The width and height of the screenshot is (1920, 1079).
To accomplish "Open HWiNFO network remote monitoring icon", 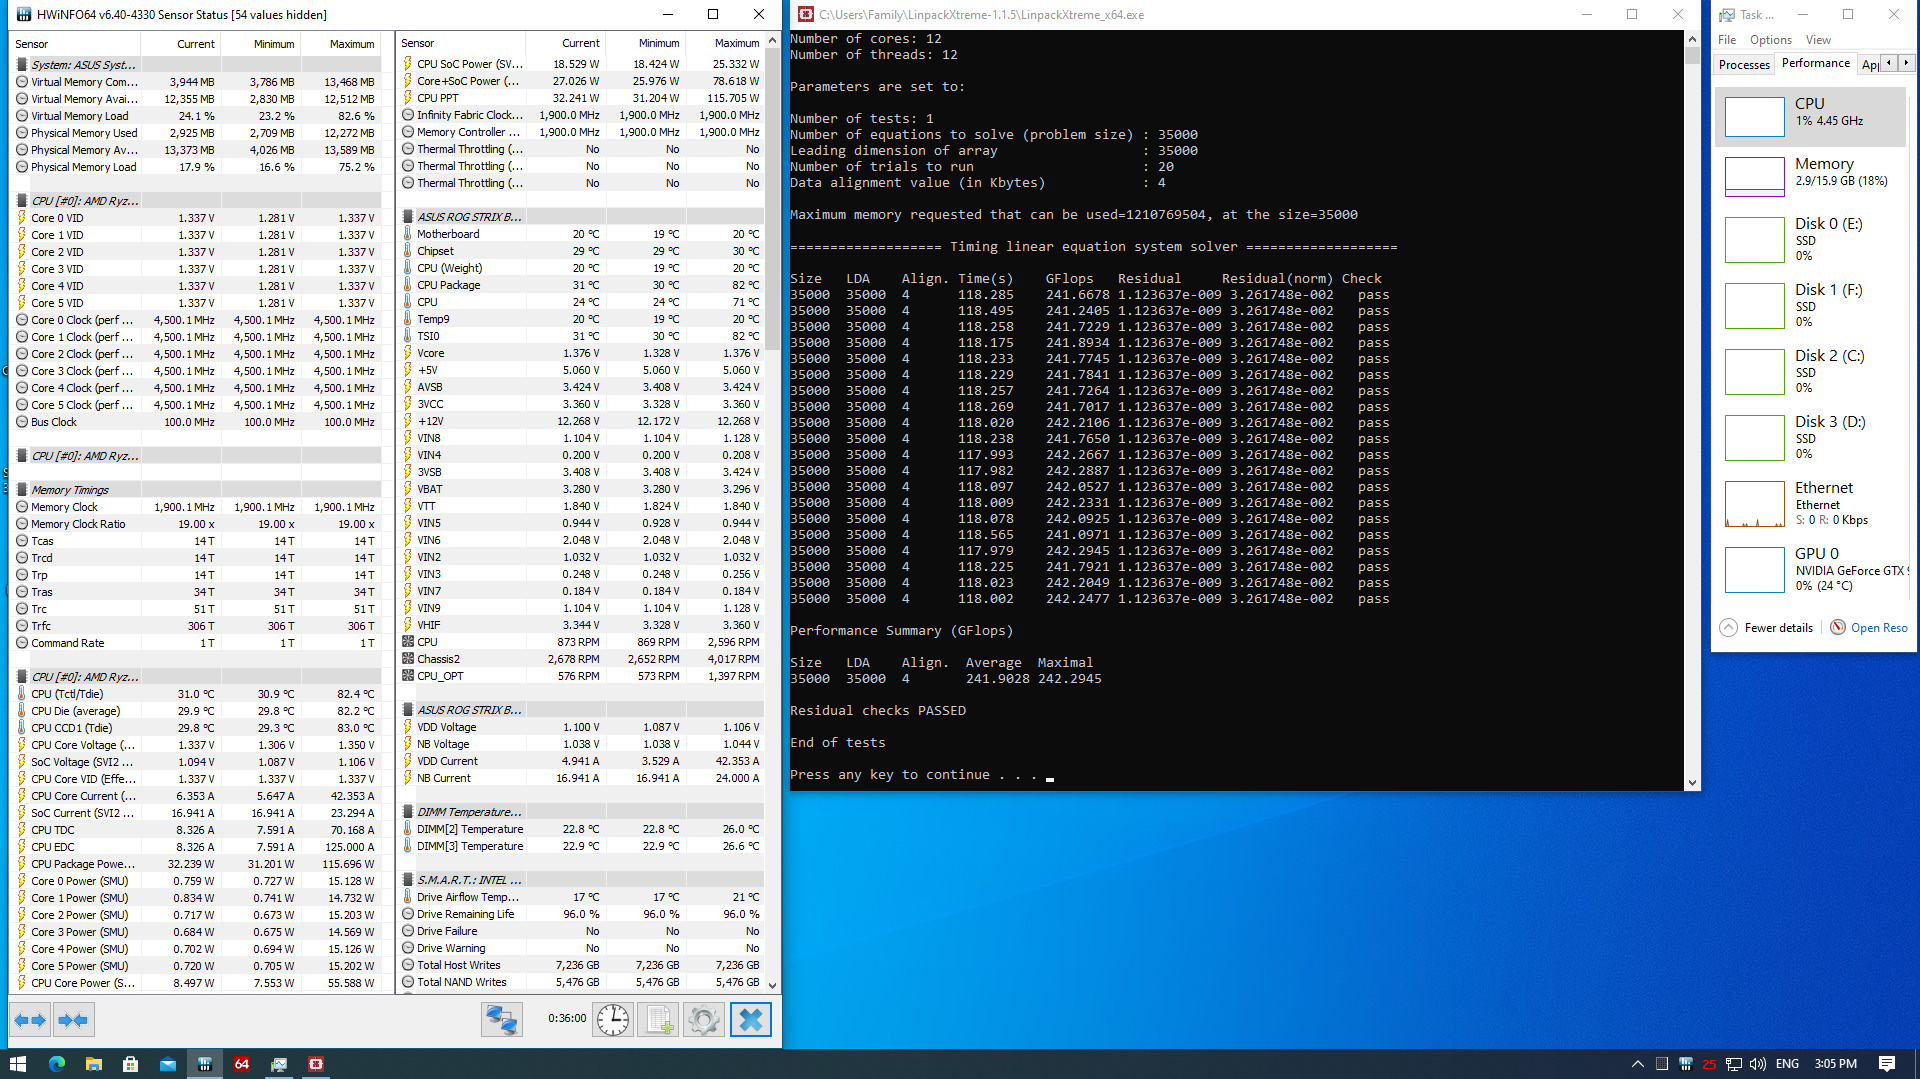I will 502,1020.
